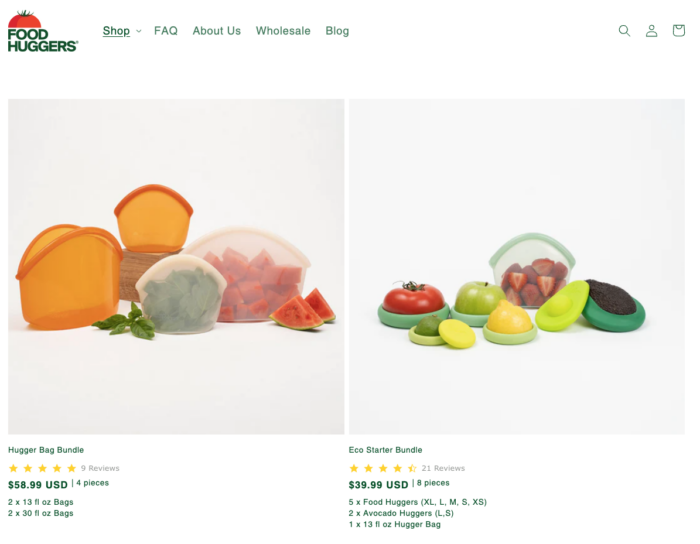Click the Food Huggers tomato logo
The height and width of the screenshot is (544, 700).
43,31
